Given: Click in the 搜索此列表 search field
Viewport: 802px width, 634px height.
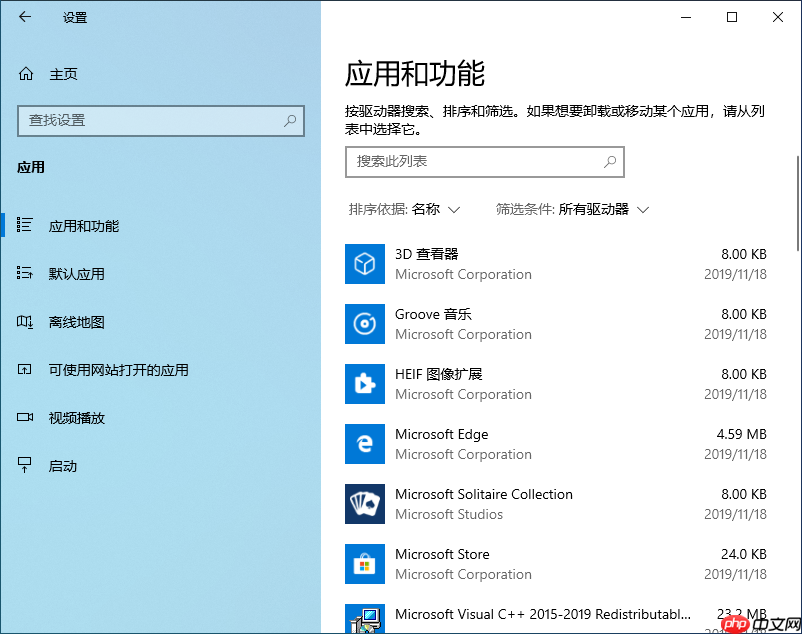Looking at the screenshot, I should [484, 162].
